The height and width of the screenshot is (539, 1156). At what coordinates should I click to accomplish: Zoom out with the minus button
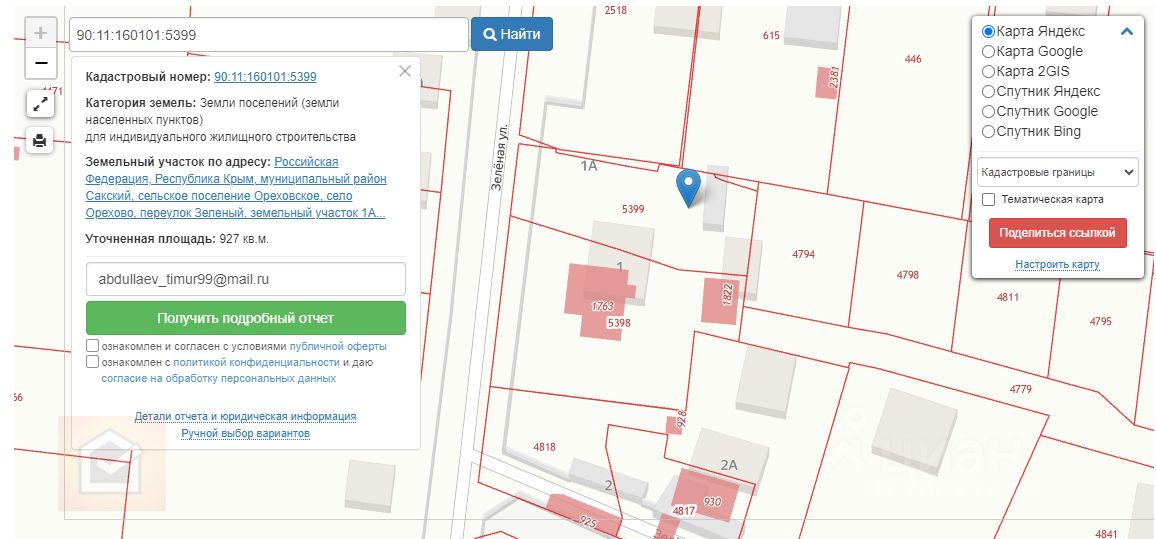(41, 63)
